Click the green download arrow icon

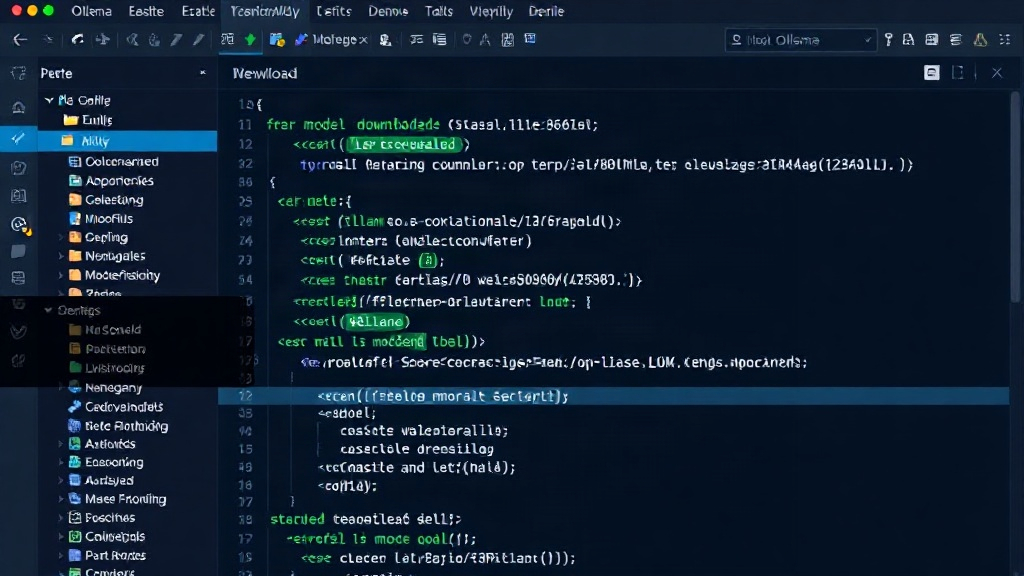click(250, 40)
